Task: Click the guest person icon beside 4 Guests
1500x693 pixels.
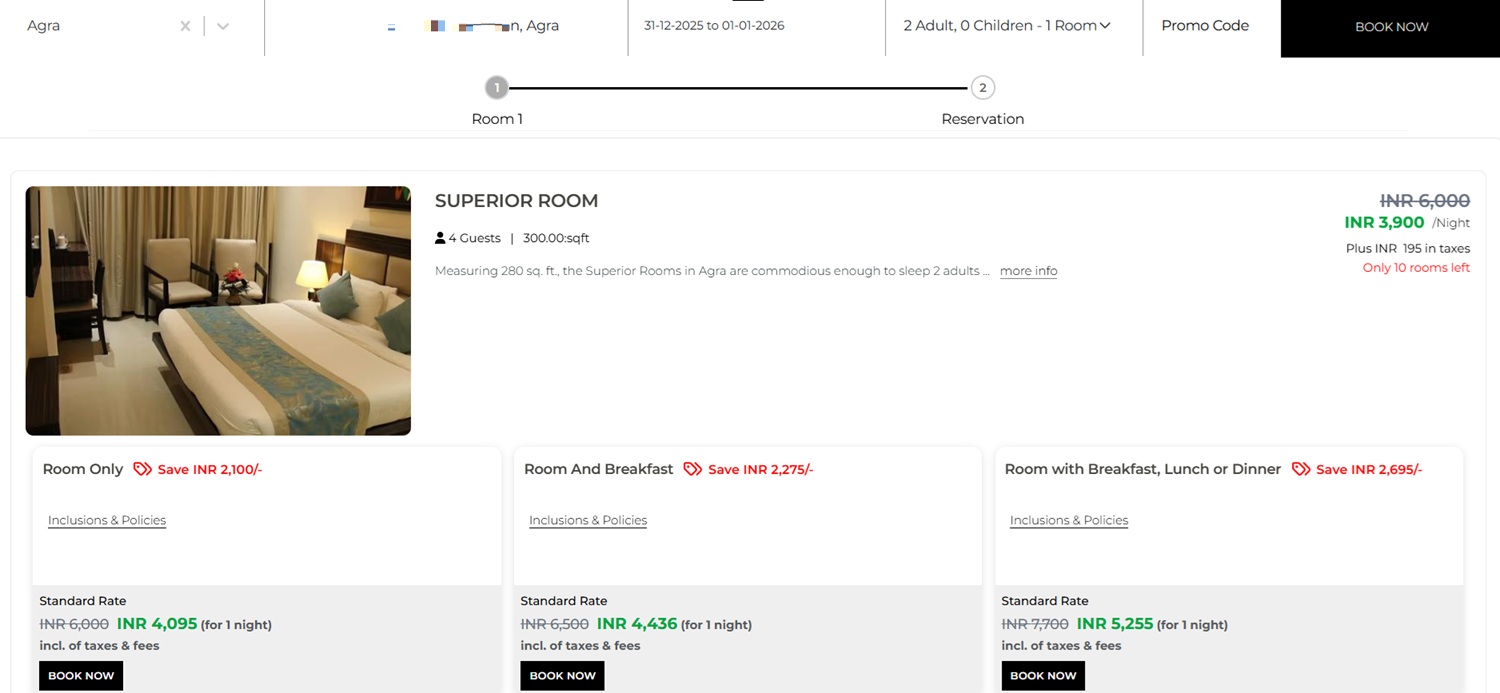Action: (439, 237)
